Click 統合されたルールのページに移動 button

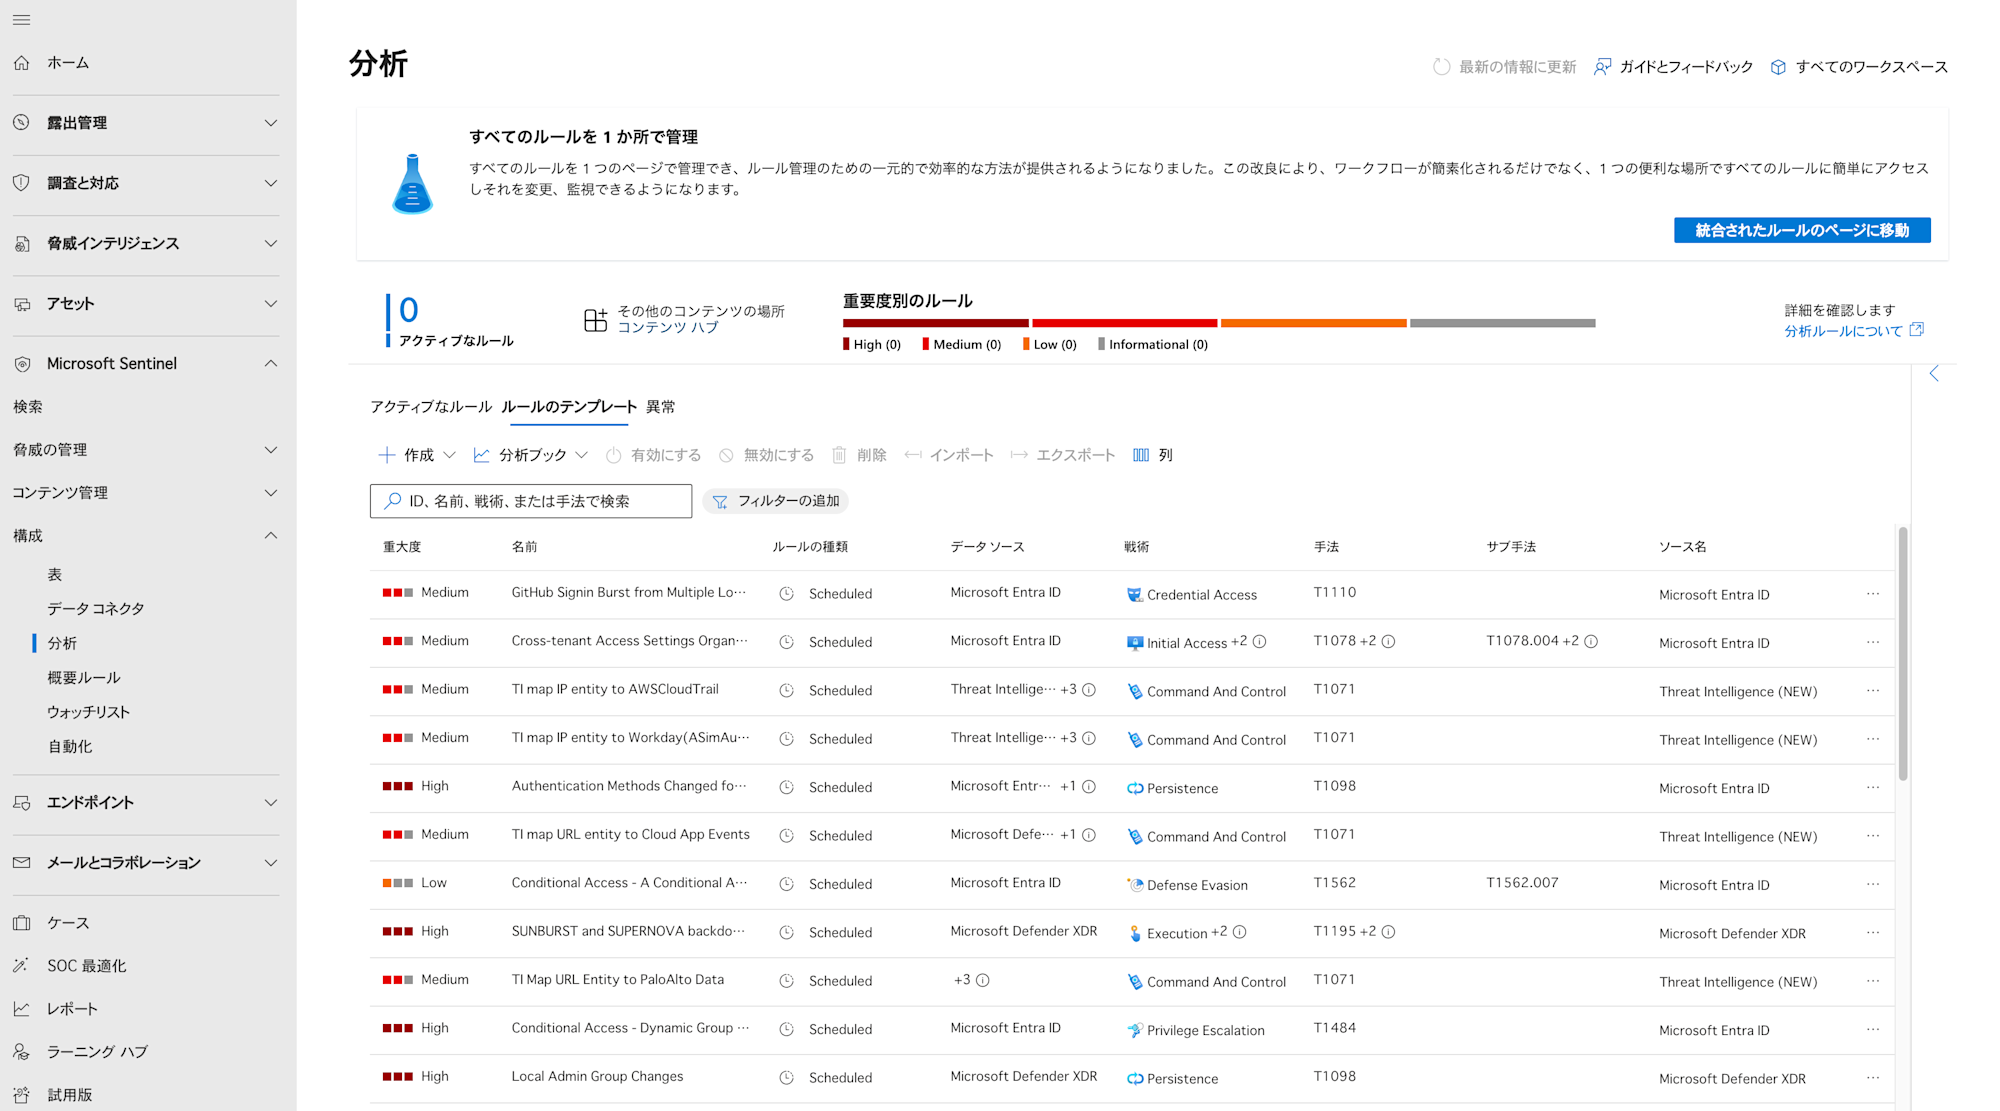(1802, 230)
